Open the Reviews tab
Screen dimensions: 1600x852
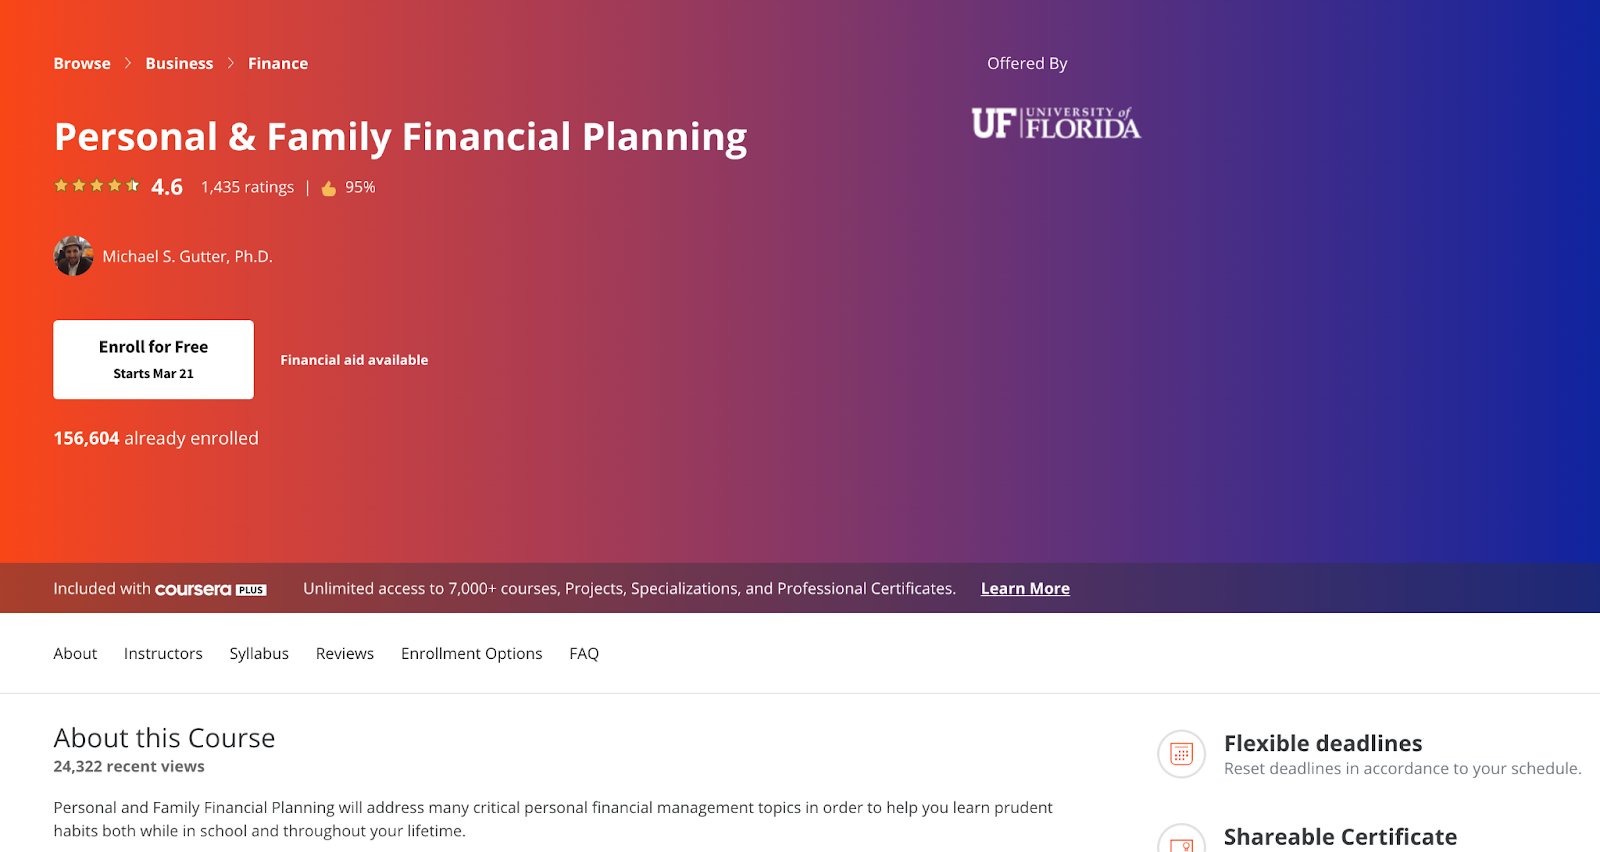[345, 653]
